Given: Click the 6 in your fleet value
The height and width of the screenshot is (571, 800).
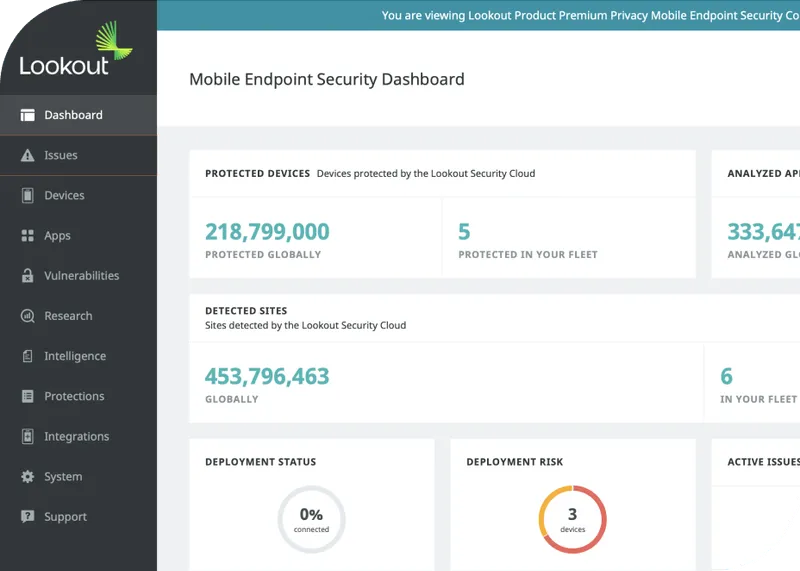Looking at the screenshot, I should tap(727, 377).
